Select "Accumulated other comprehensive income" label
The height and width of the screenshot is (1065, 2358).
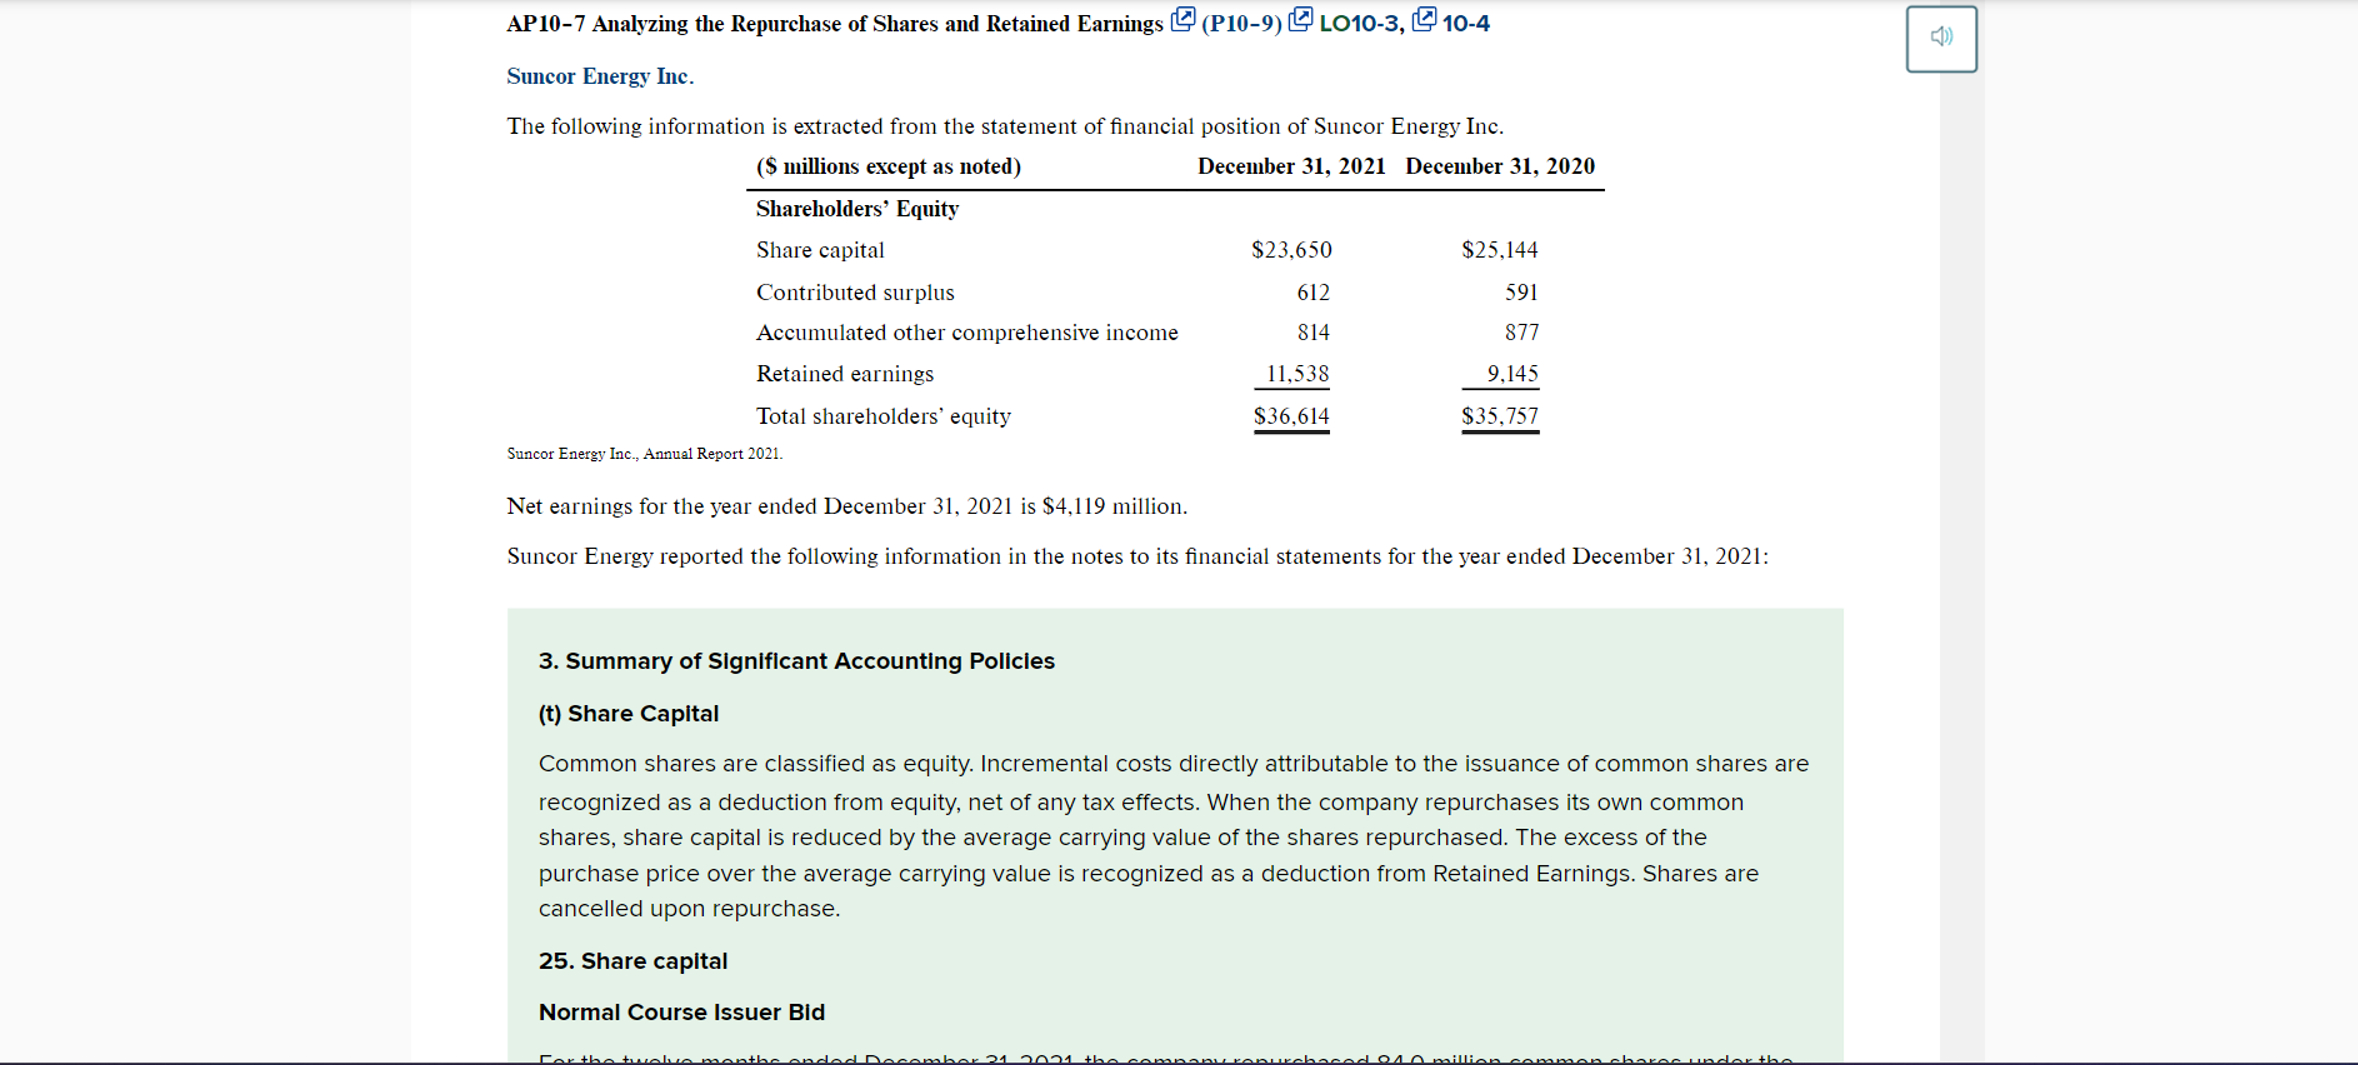967,332
